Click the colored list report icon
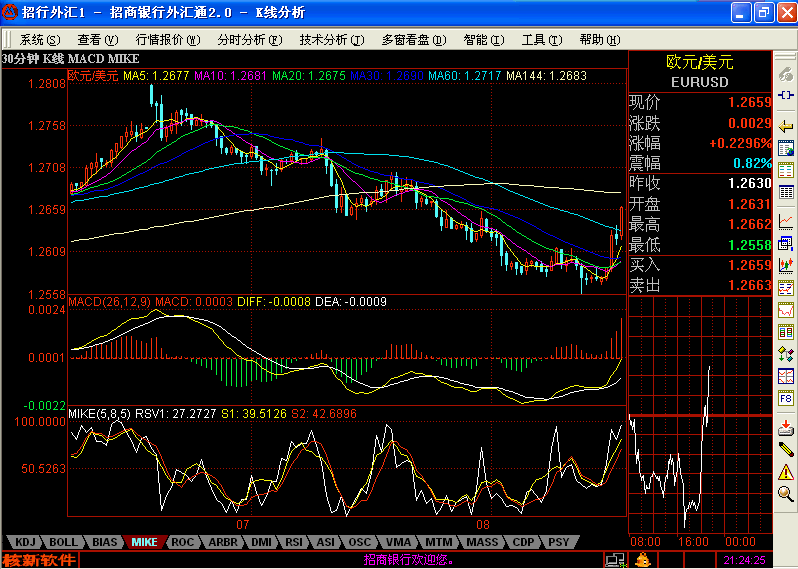Screen dimensions: 798x569 pos(786,170)
